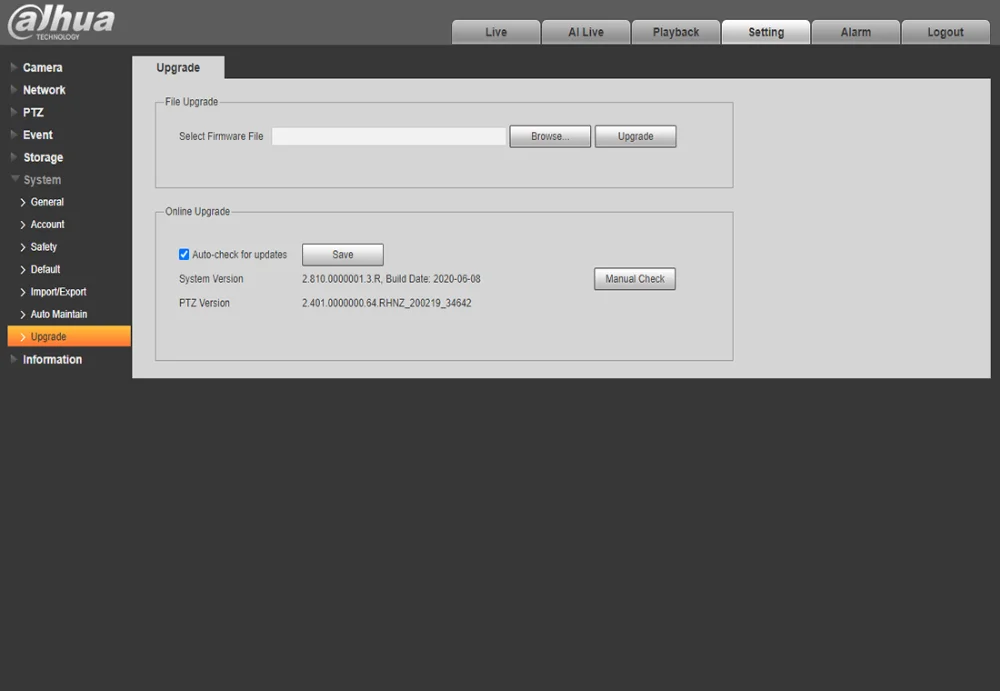1000x691 pixels.
Task: Open Auto Maintain under System
Action: point(59,314)
